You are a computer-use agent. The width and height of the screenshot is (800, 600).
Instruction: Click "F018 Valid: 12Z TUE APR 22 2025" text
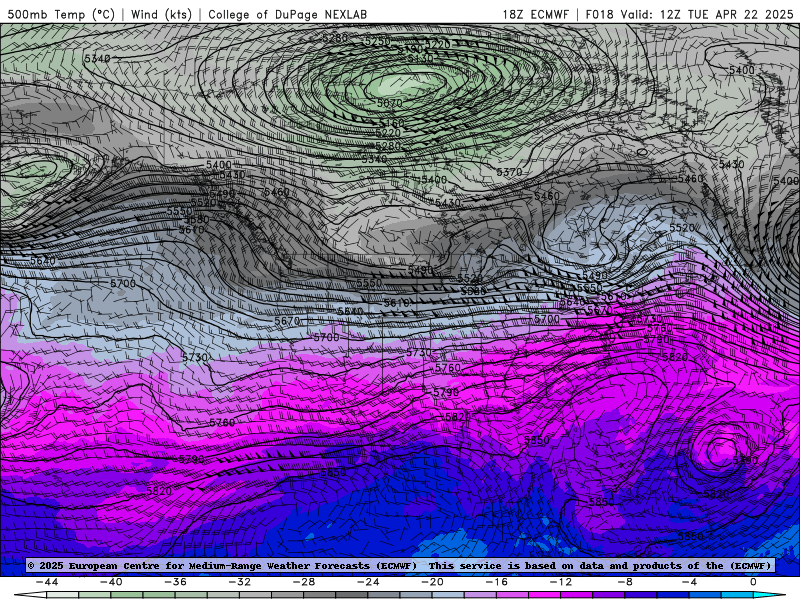tap(689, 14)
